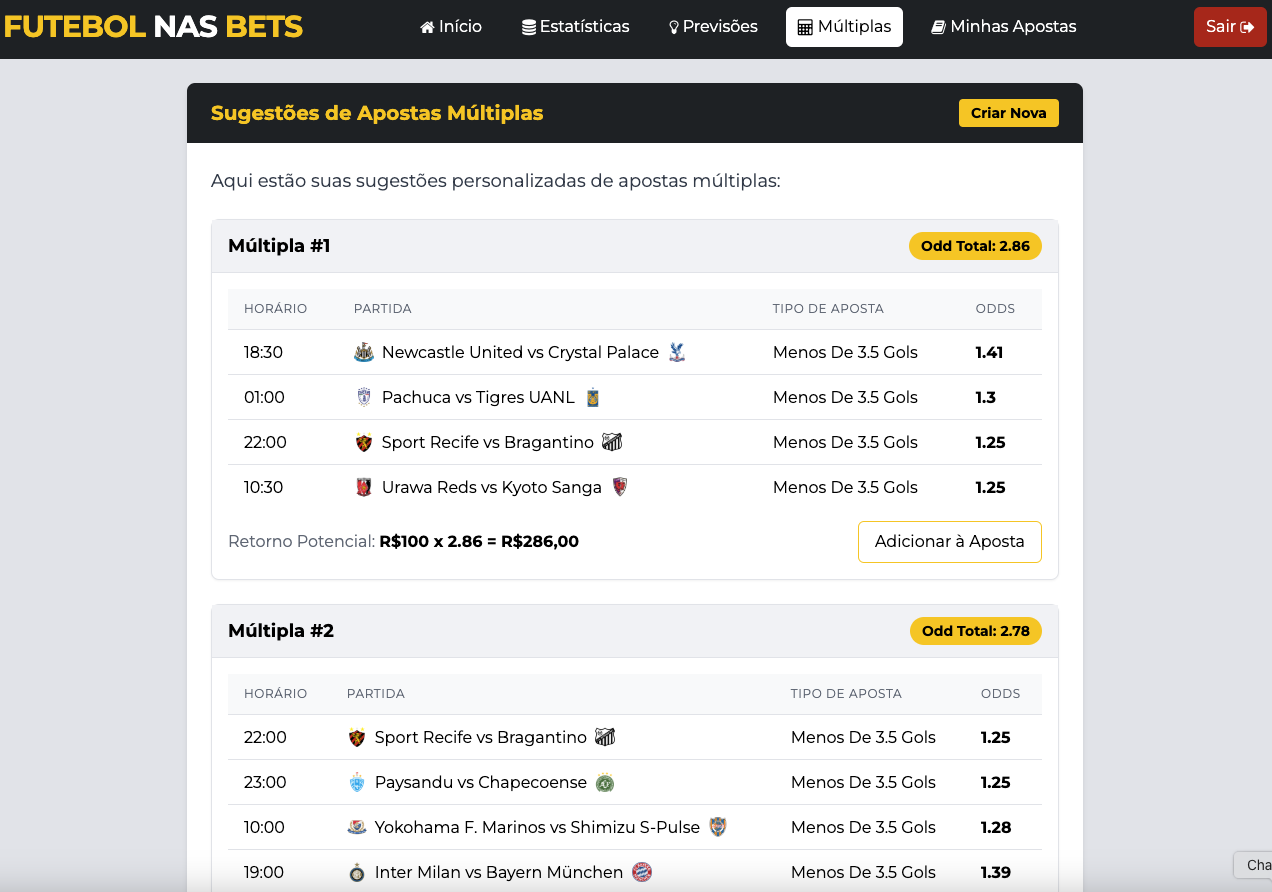The height and width of the screenshot is (892, 1272).
Task: Click the Chapecoense team badge
Action: pos(605,782)
